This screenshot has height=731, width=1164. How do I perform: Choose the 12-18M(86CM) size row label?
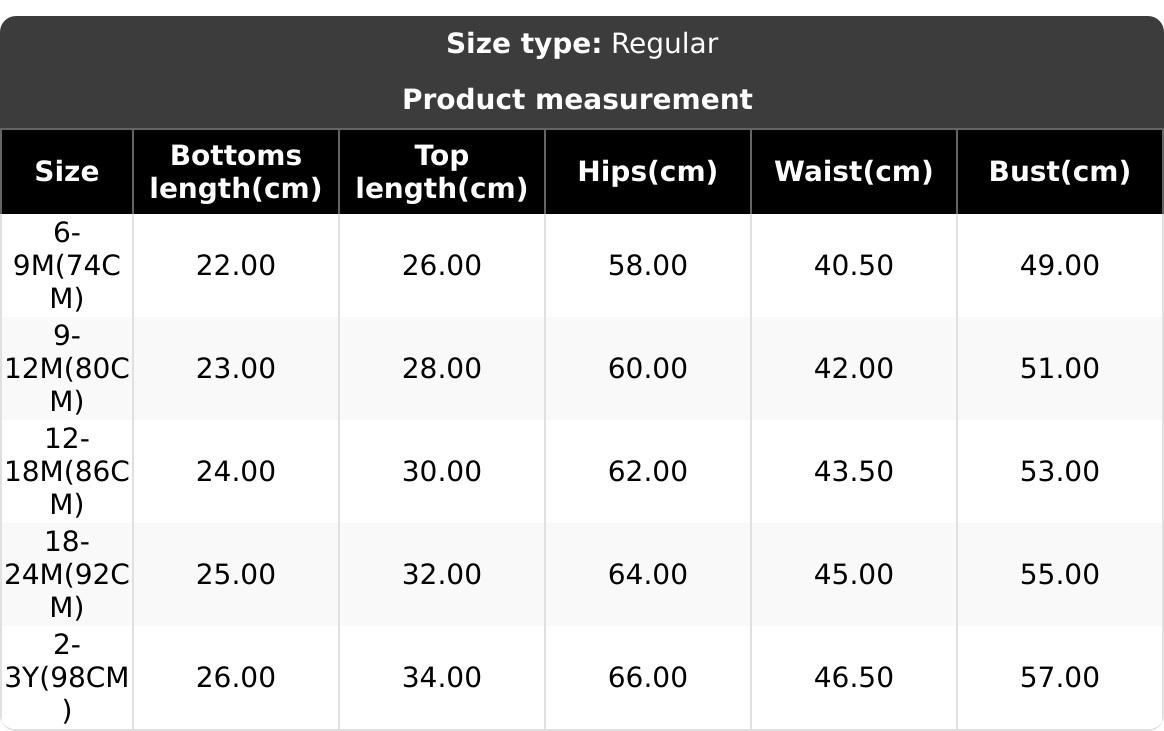coord(67,472)
